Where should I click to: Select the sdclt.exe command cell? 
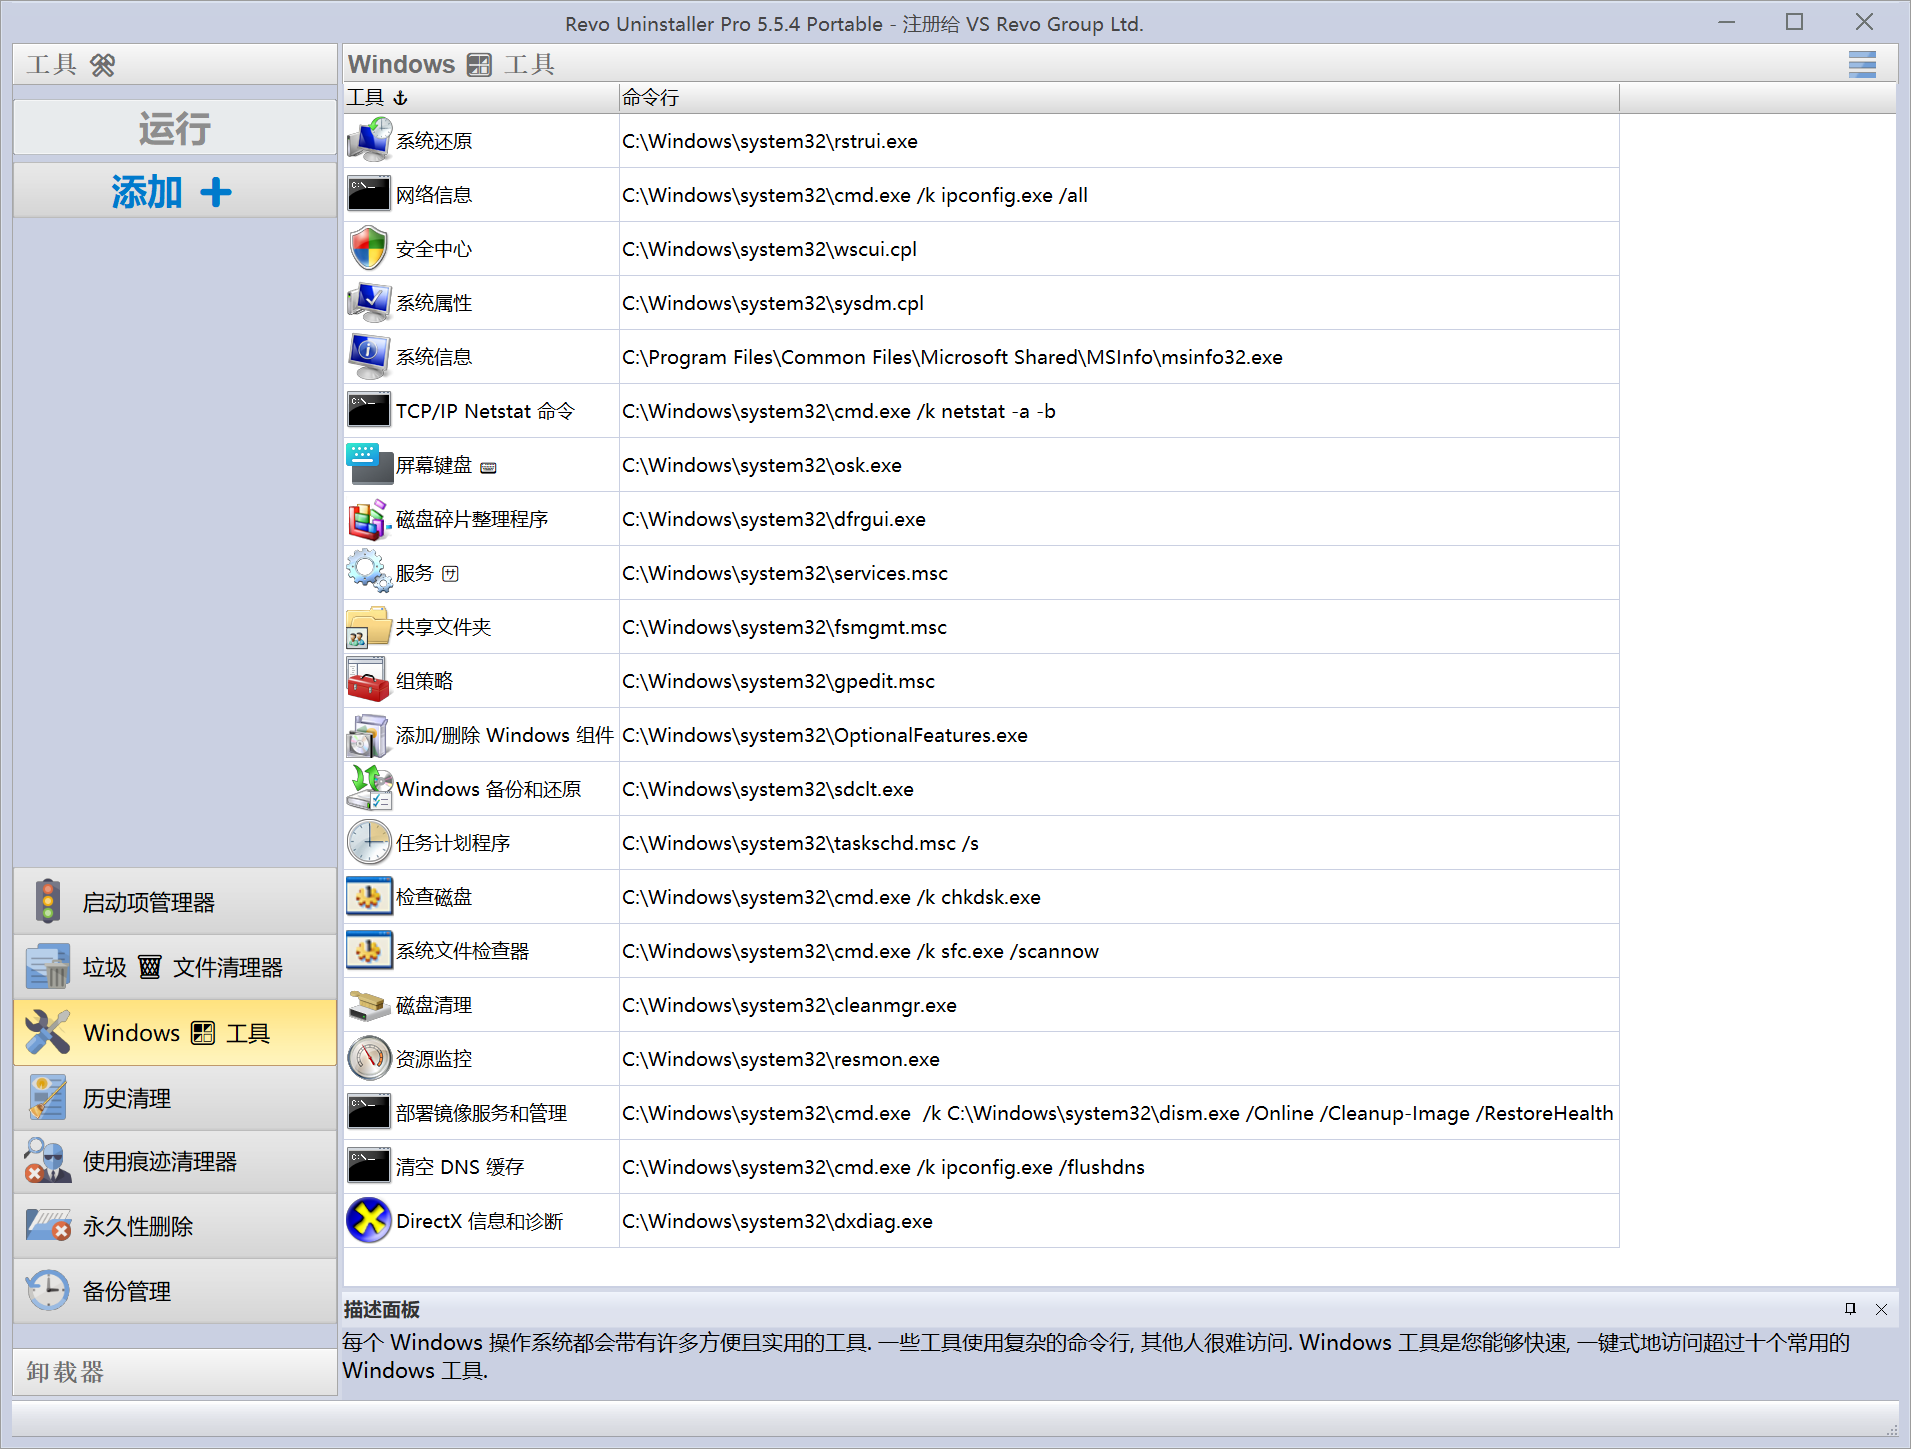[1119, 789]
